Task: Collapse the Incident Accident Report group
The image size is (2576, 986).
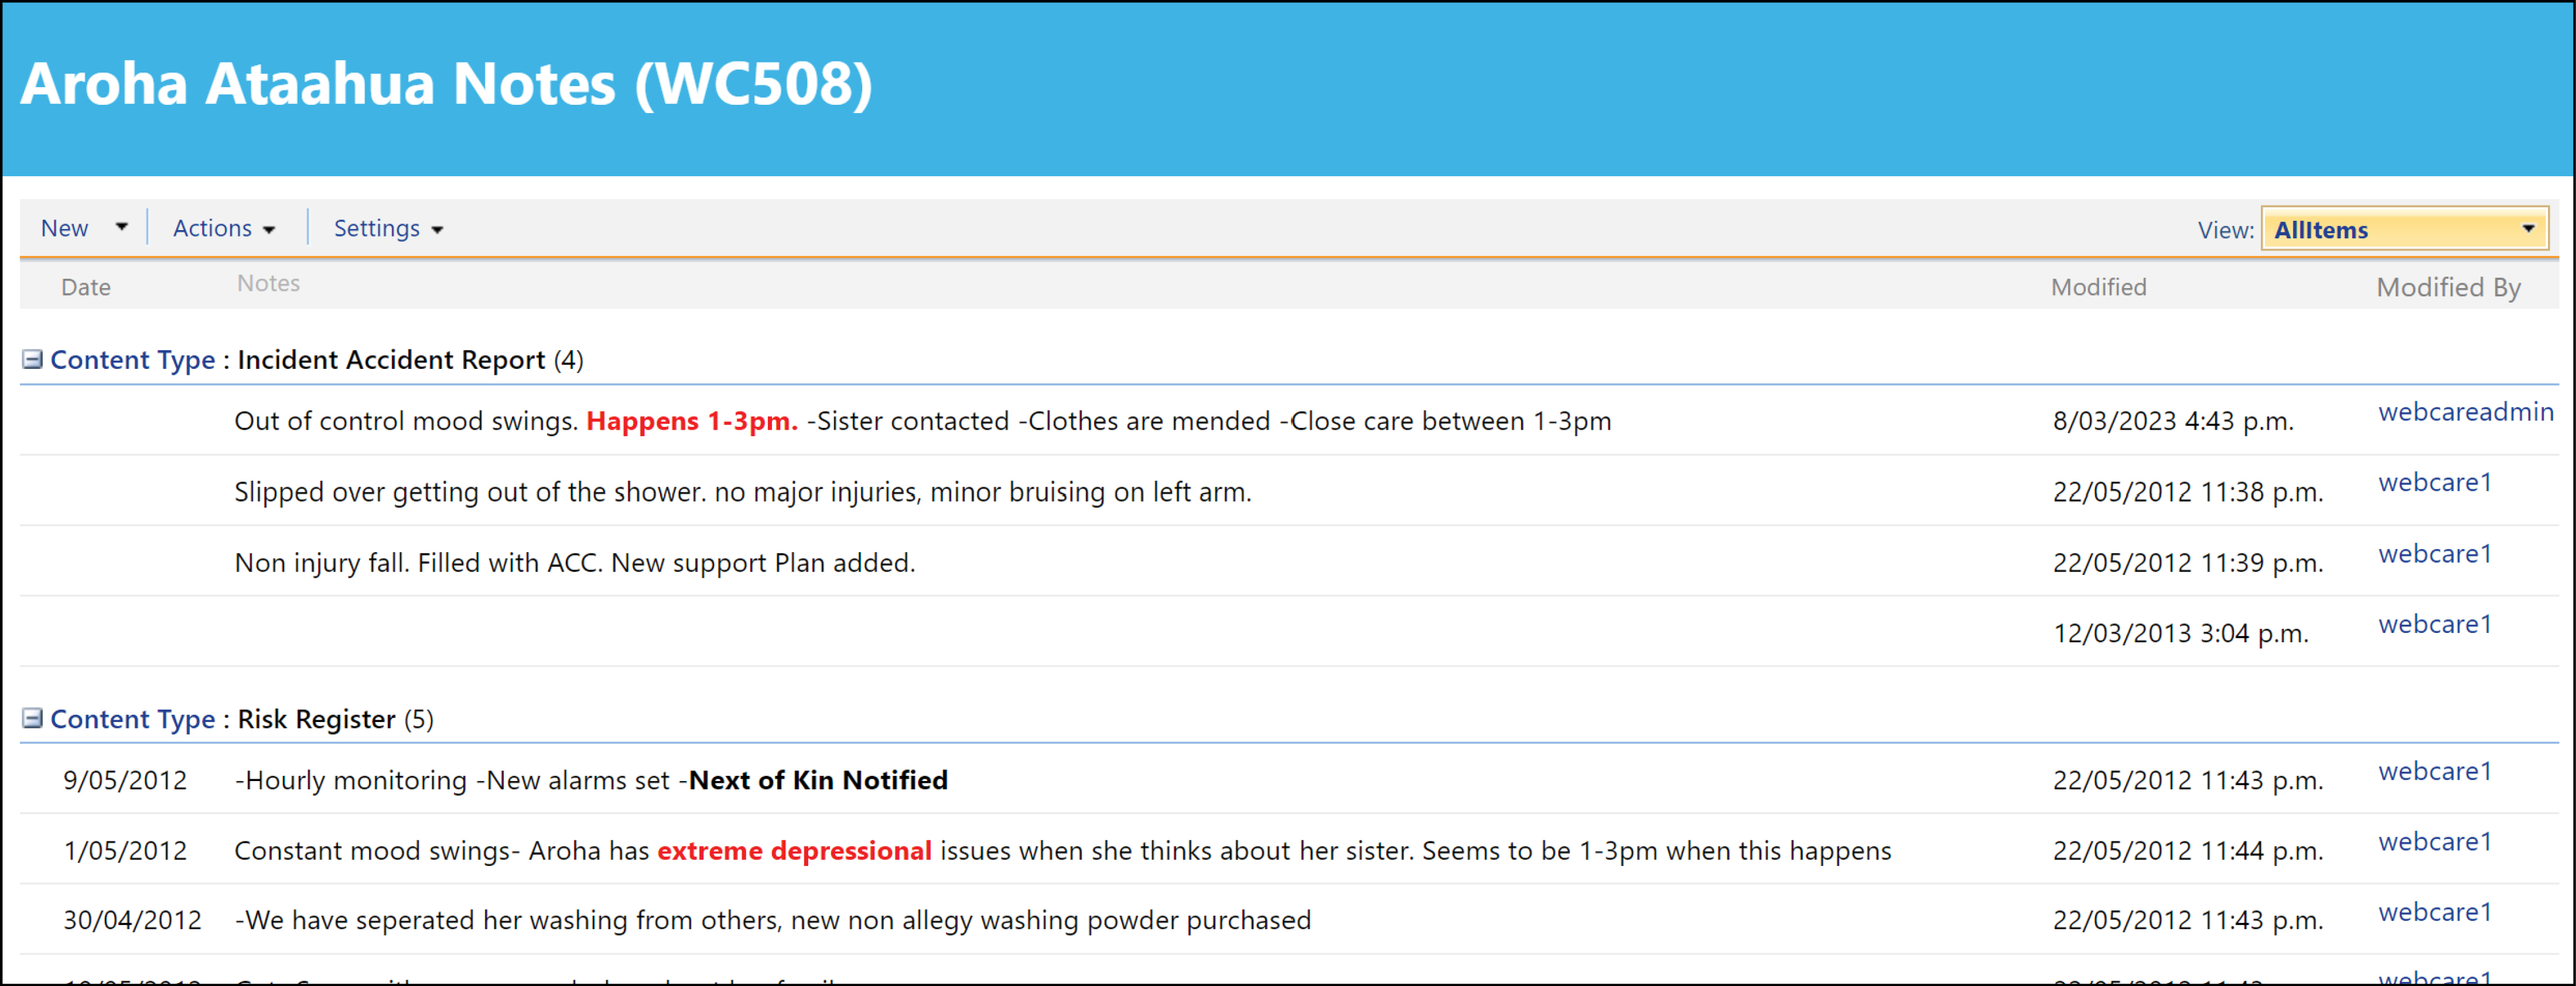Action: (x=32, y=359)
